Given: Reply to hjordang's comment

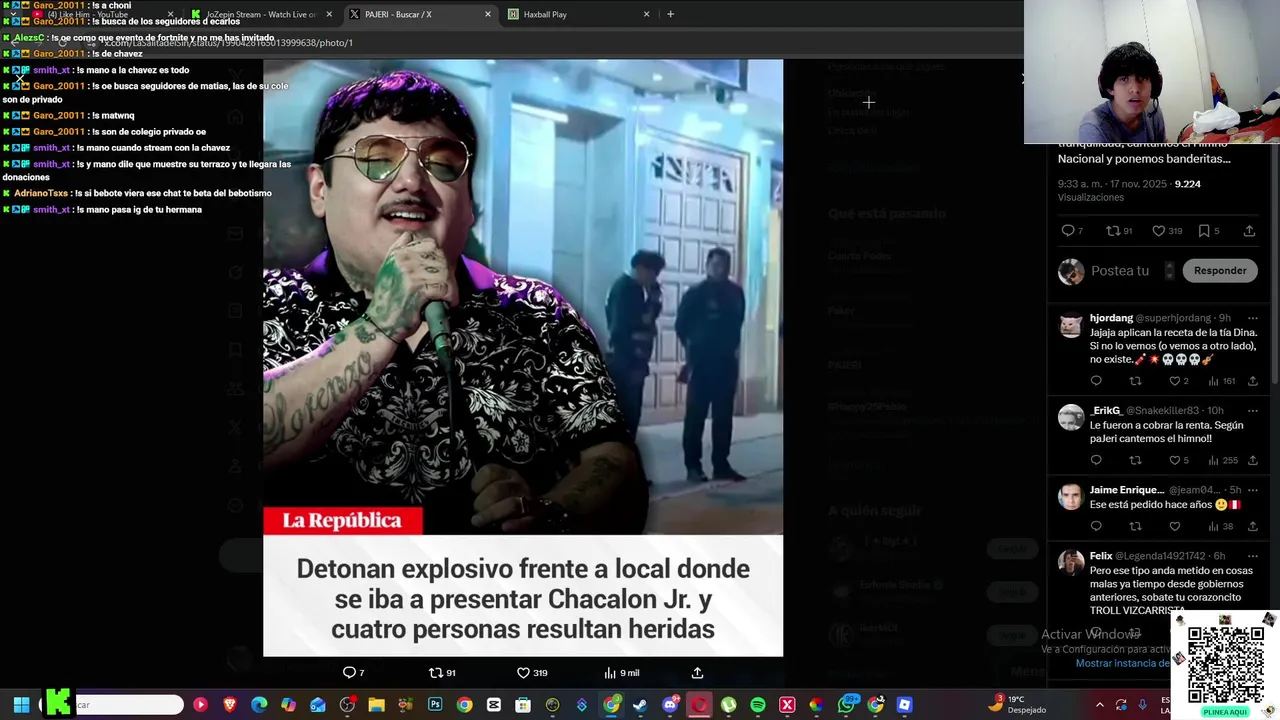Looking at the screenshot, I should click(x=1096, y=381).
